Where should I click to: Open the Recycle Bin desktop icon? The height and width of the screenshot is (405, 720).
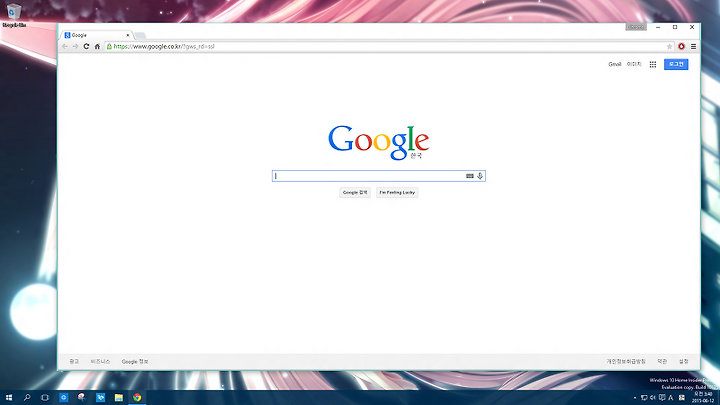tap(14, 15)
